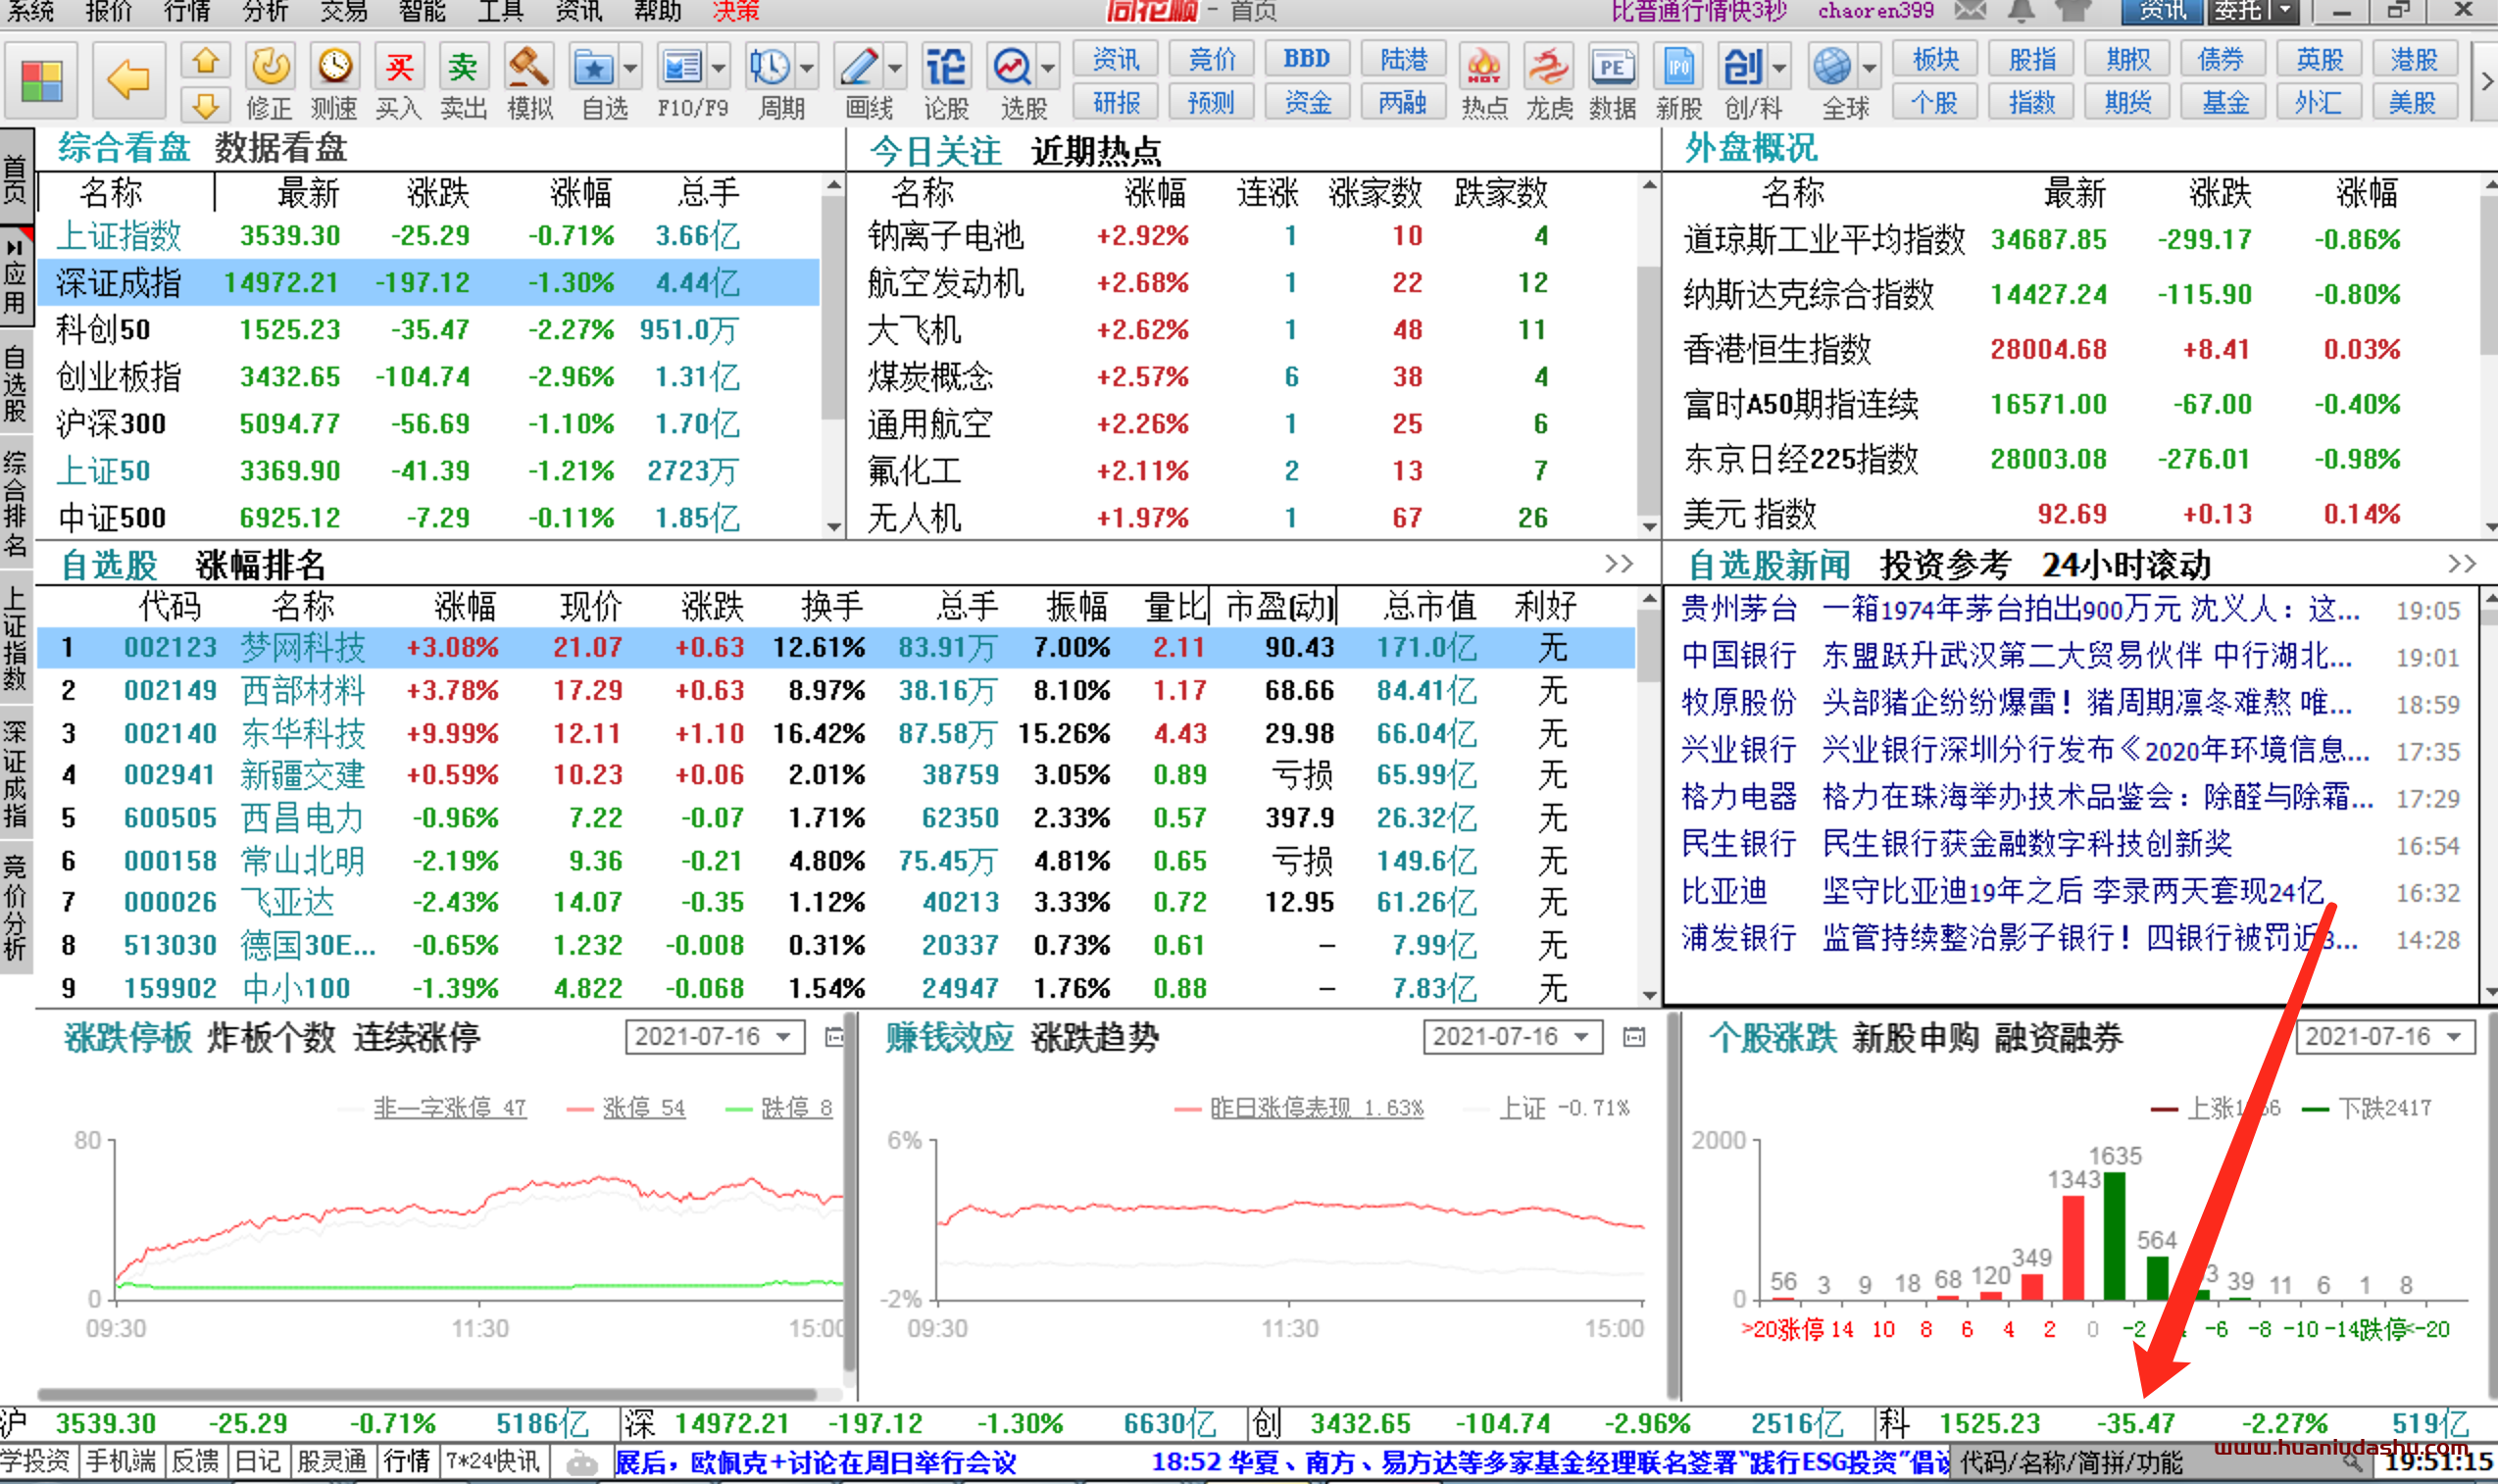Screen dimensions: 2498x1484
Task: Switch to the 融资融券 tab
Action: (x=2059, y=1037)
